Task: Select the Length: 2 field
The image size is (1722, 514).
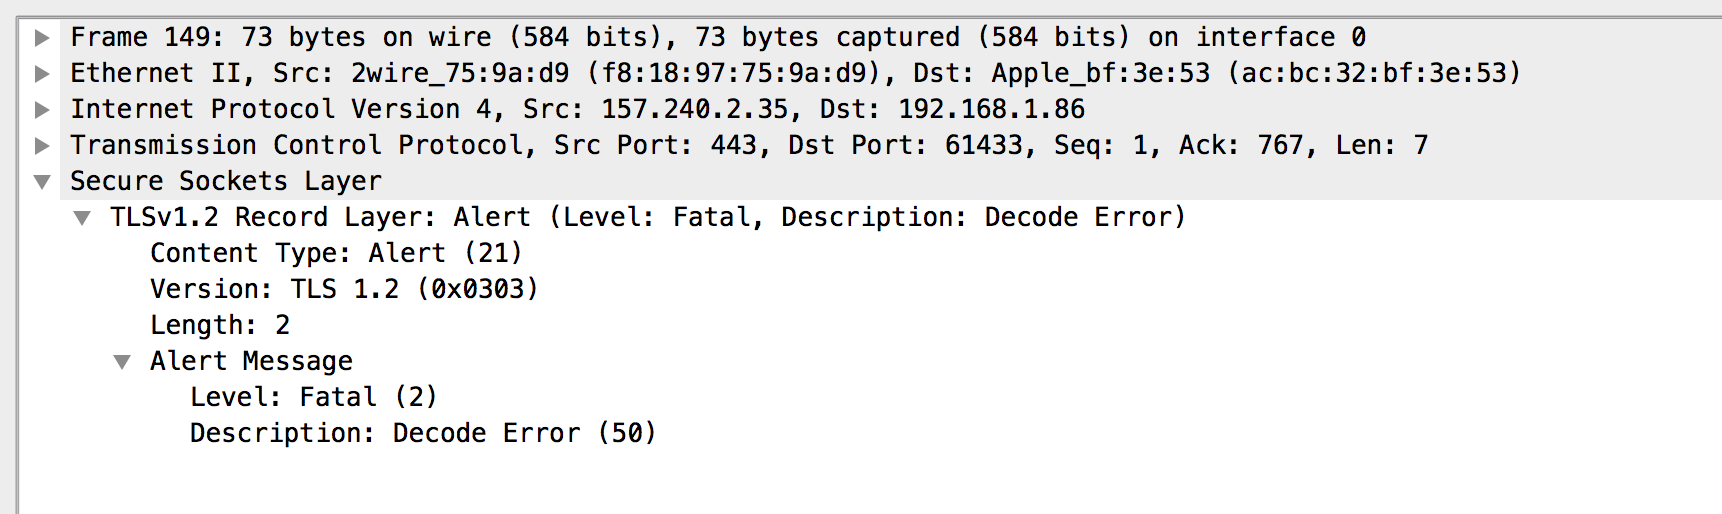Action: 220,326
